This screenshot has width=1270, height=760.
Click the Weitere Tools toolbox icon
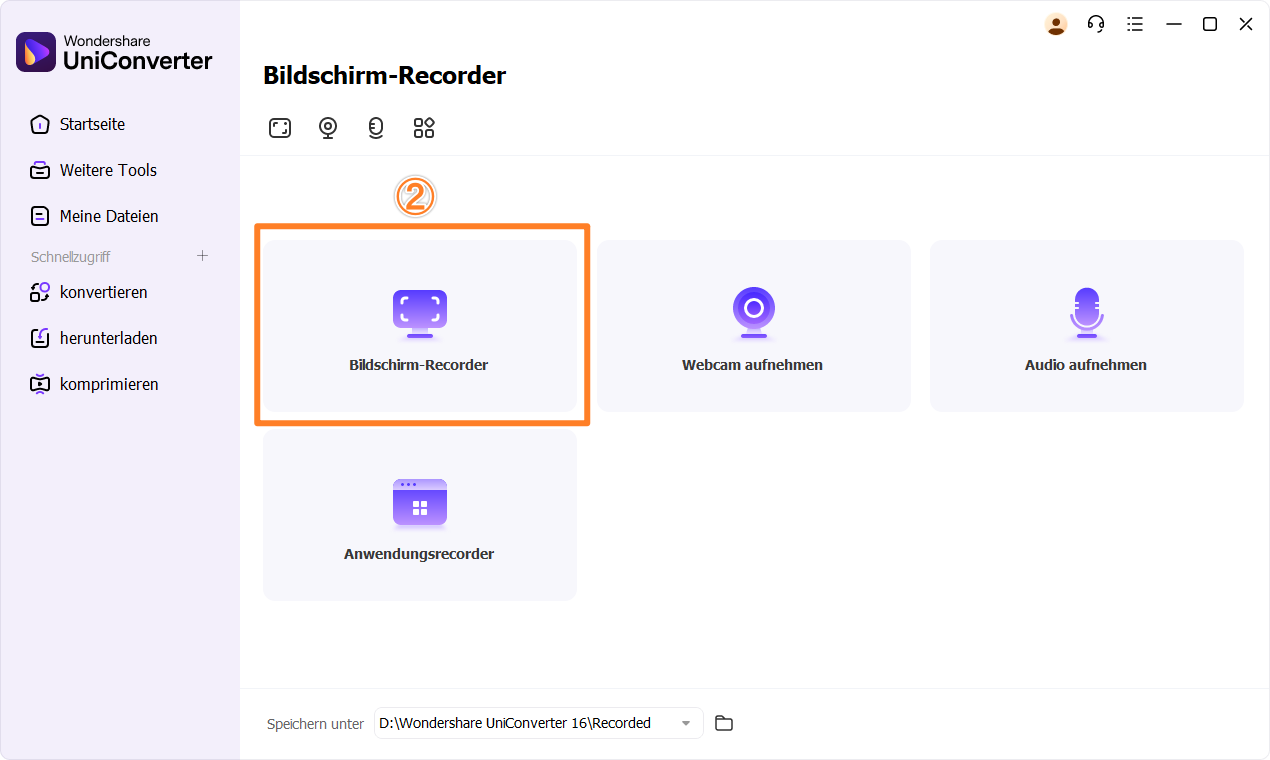pyautogui.click(x=40, y=170)
